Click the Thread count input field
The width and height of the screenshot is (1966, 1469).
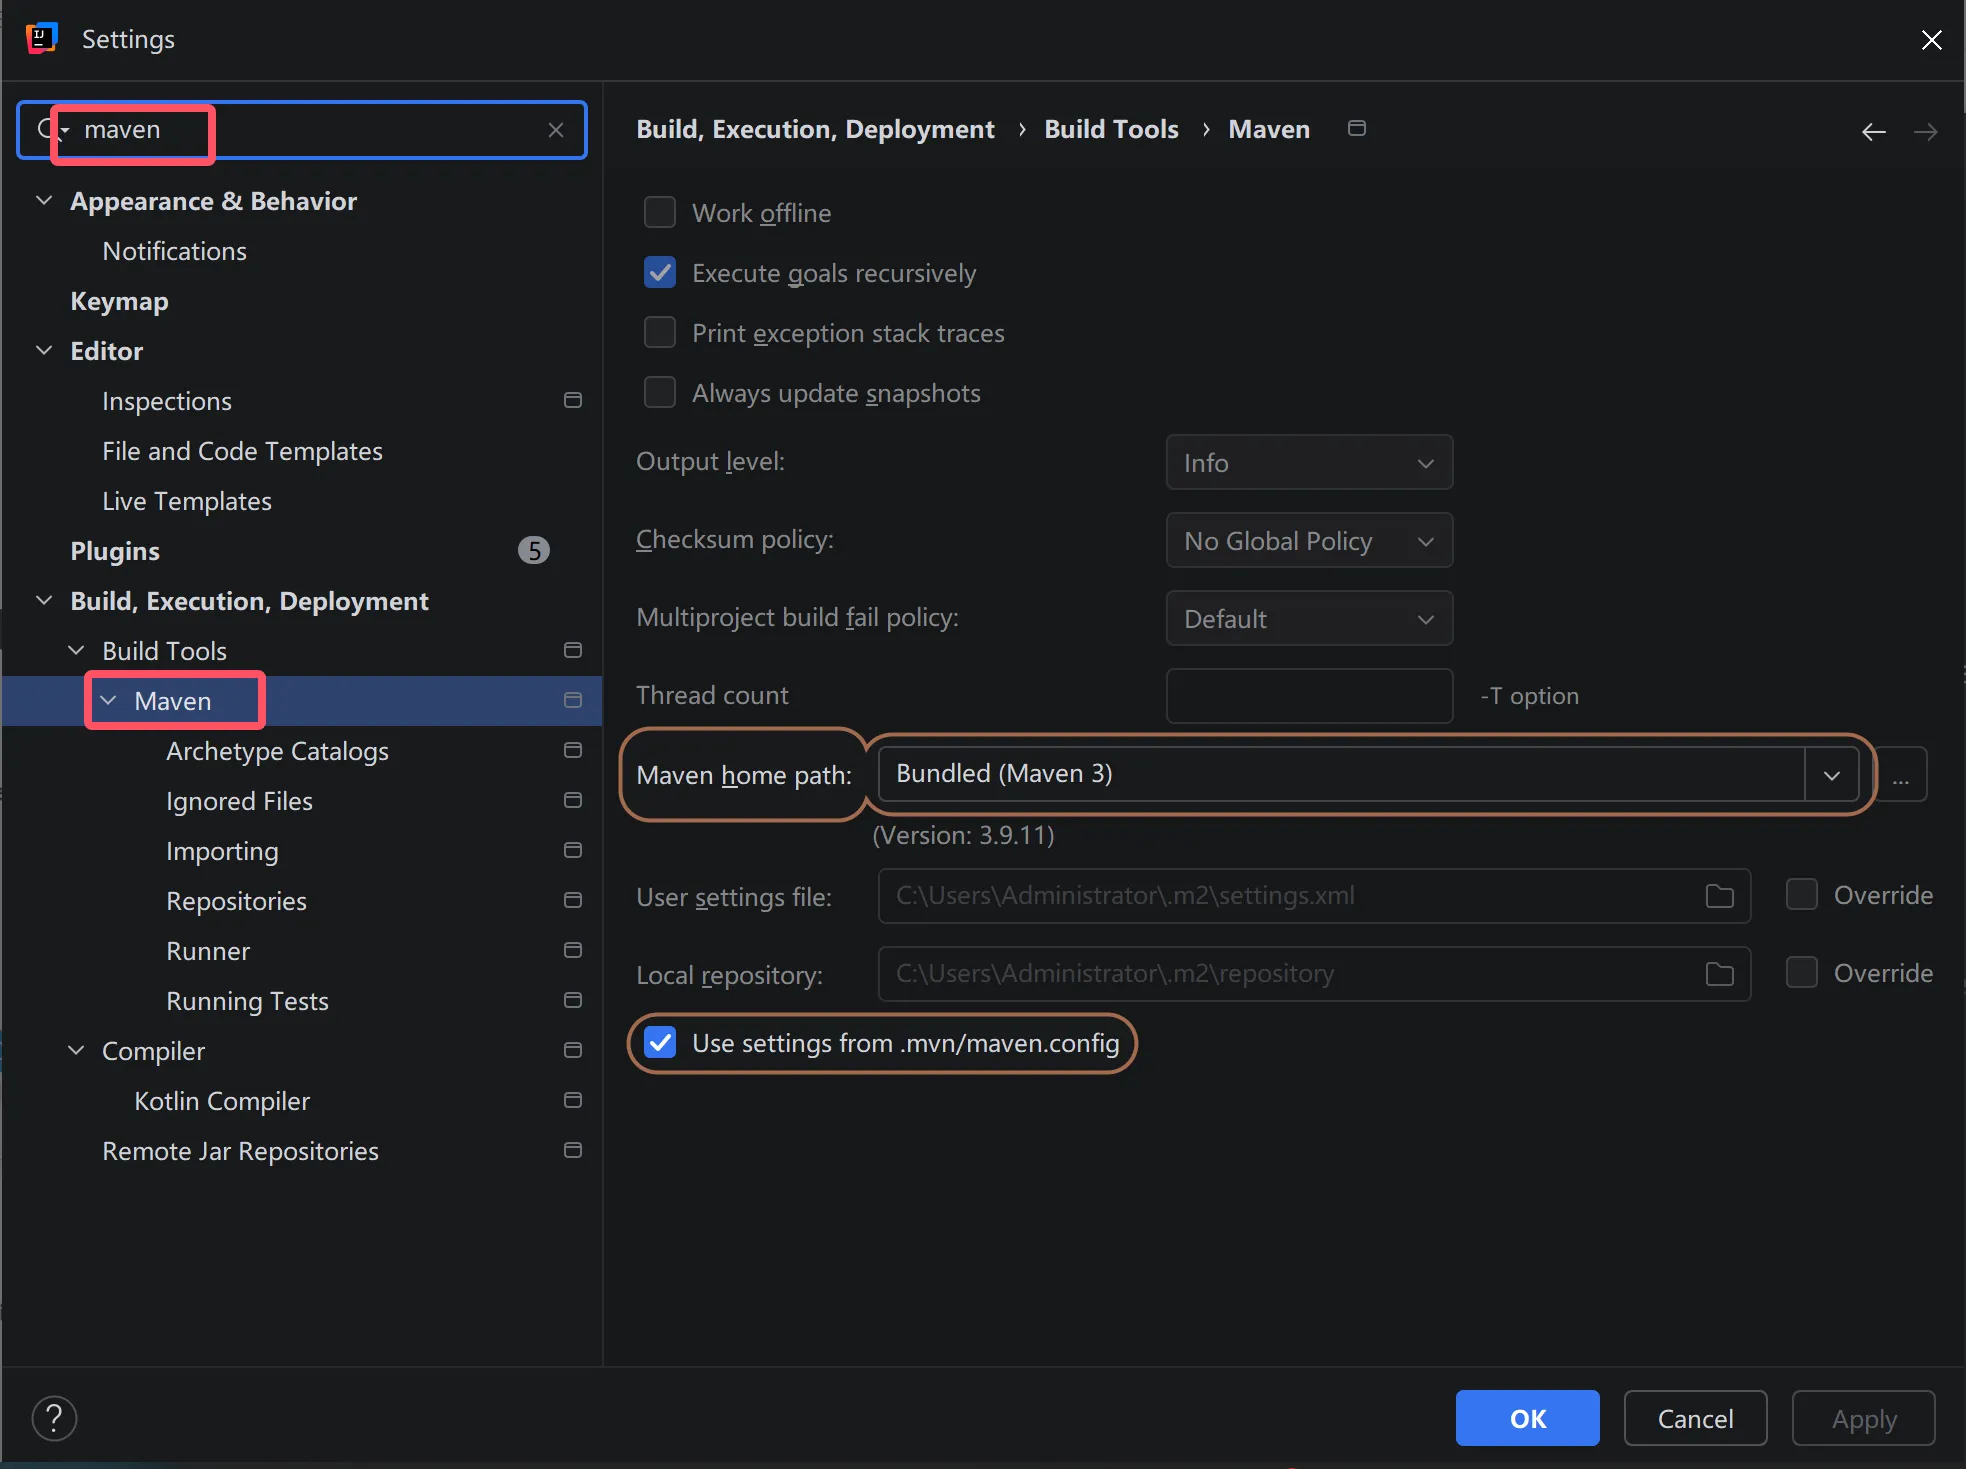pos(1308,696)
